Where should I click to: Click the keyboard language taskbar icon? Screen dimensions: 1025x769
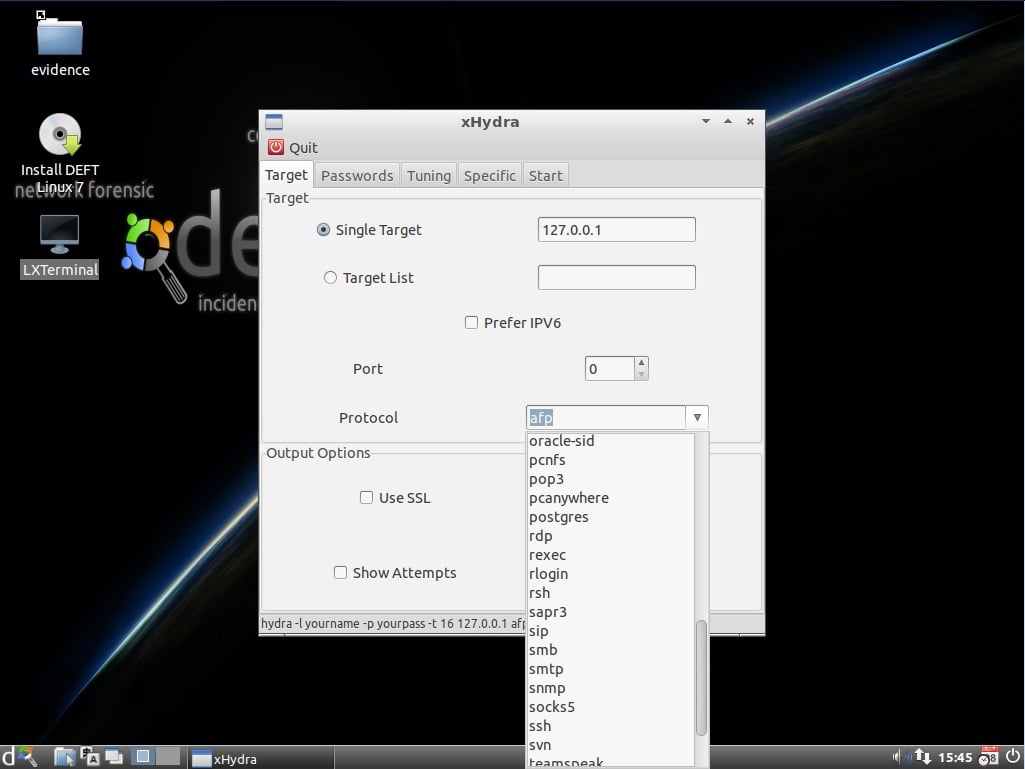click(x=90, y=757)
